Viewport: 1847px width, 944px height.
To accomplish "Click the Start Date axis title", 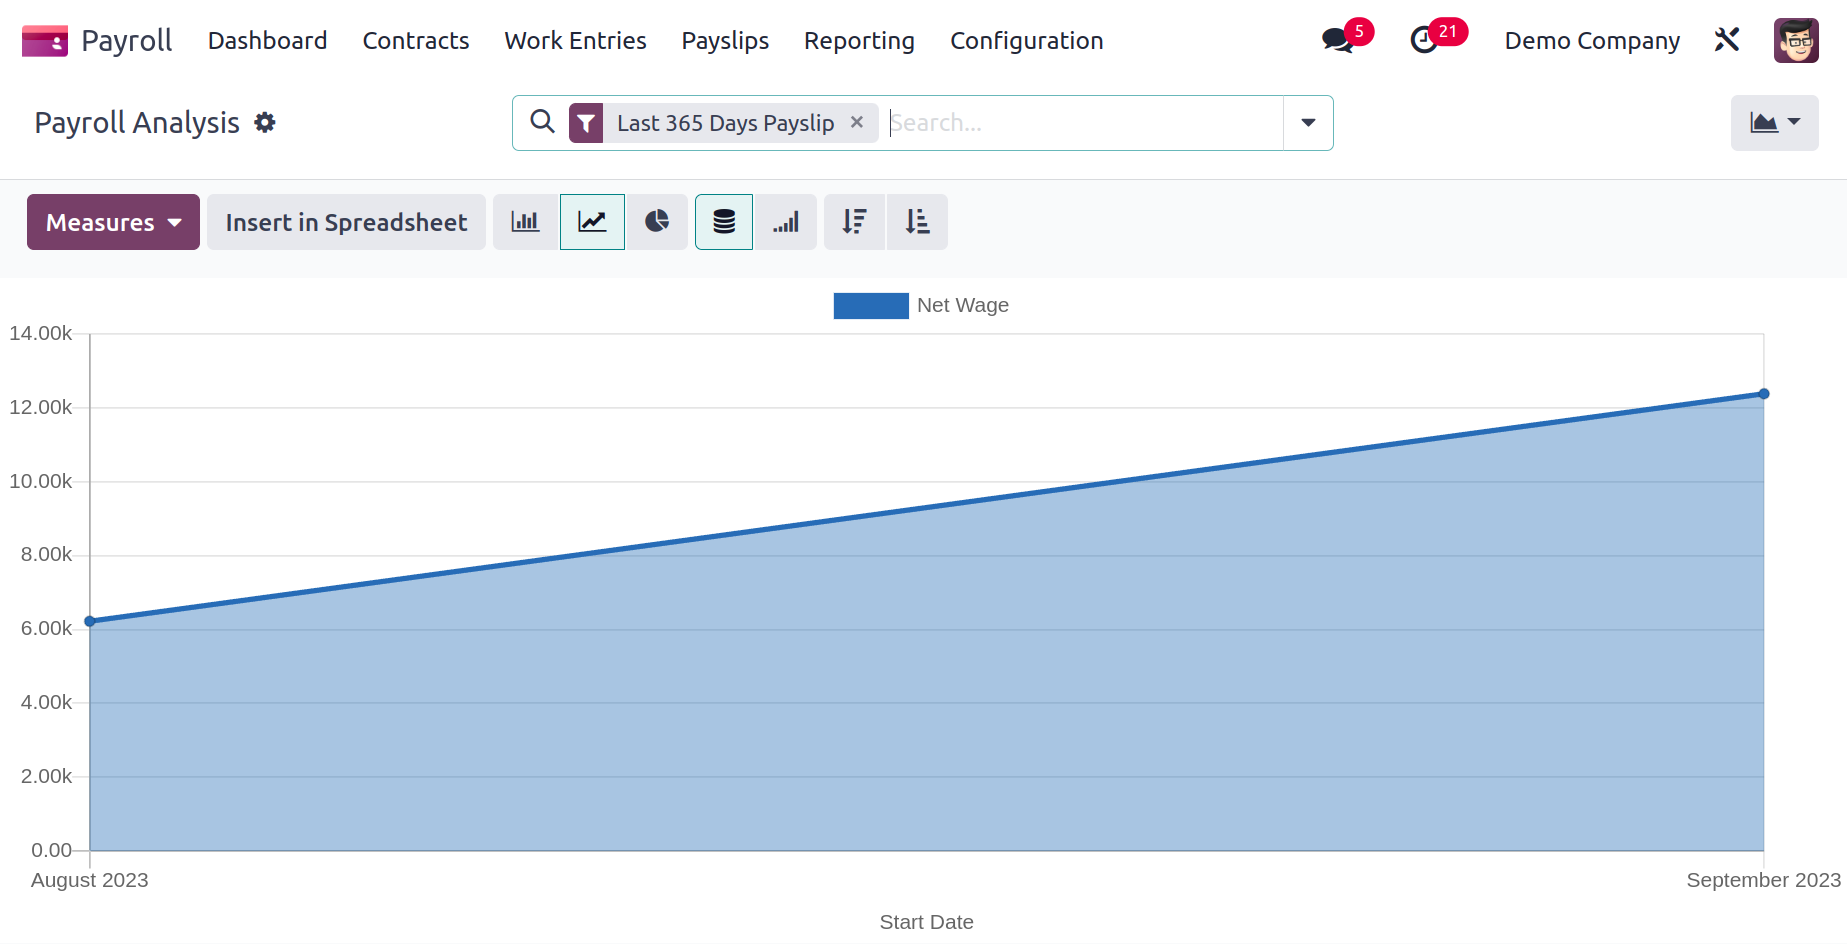I will click(926, 922).
